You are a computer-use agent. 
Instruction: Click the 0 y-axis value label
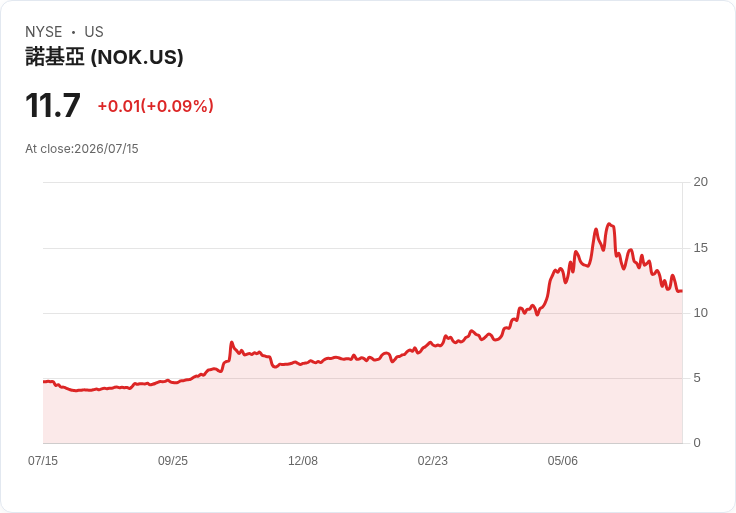[x=697, y=443]
